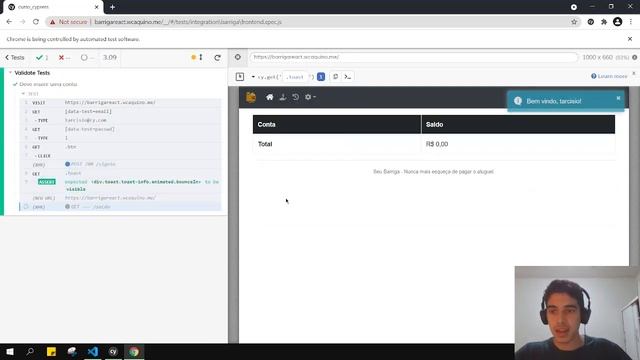Click the blue matched elements count badge
The width and height of the screenshot is (640, 360).
[321, 77]
